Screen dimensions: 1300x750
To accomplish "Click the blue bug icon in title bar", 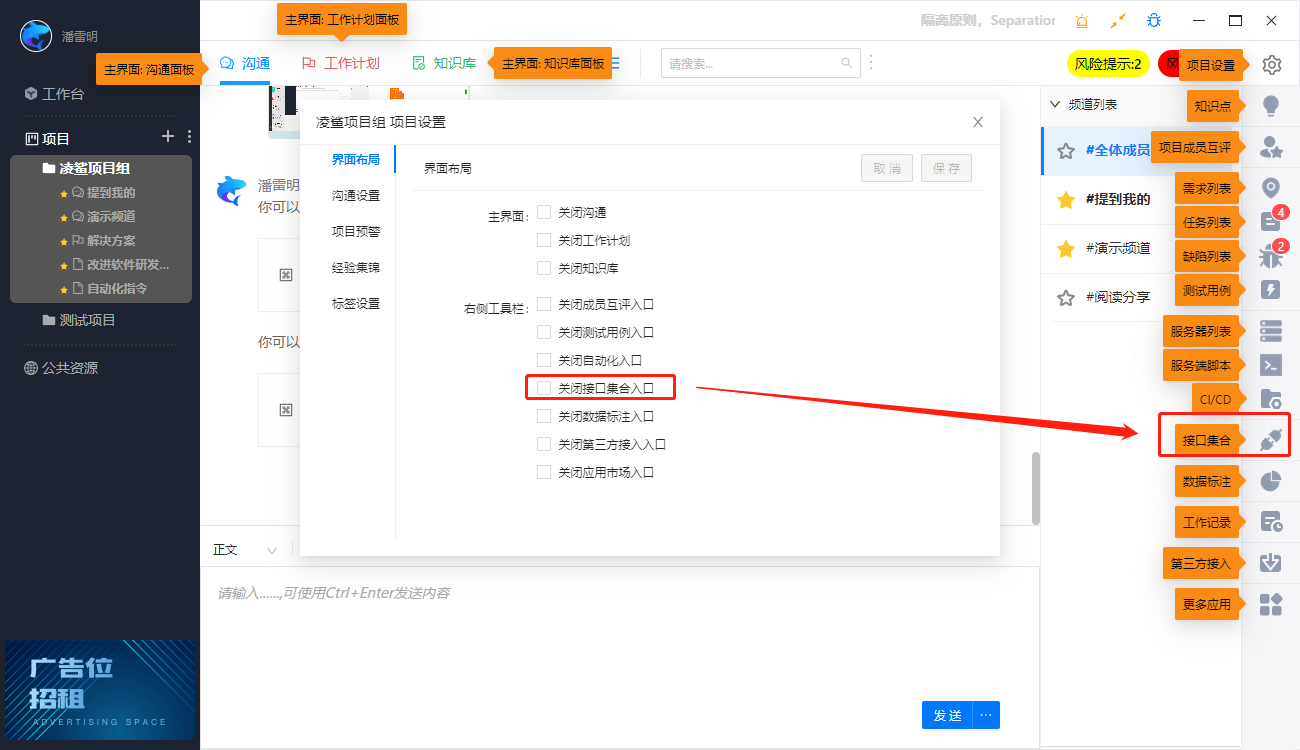I will click(1154, 20).
